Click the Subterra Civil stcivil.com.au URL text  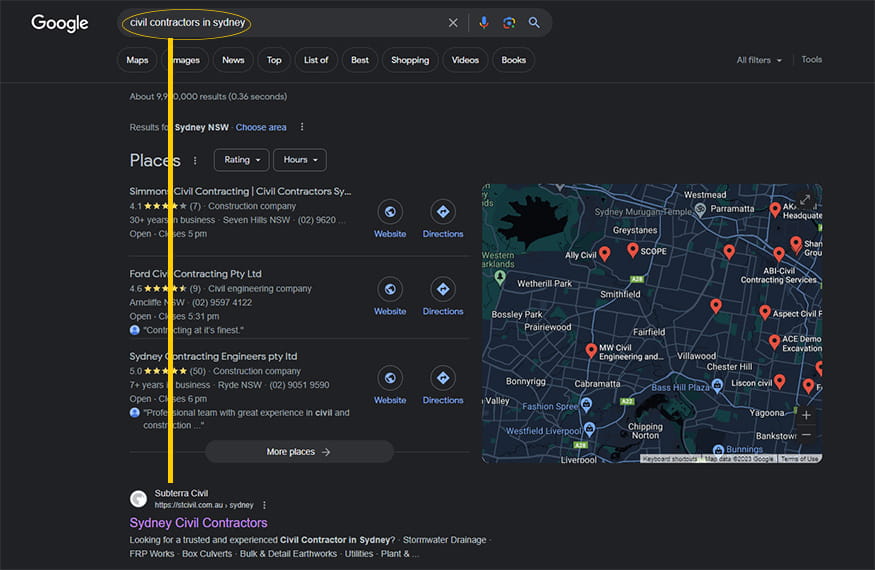tap(204, 505)
